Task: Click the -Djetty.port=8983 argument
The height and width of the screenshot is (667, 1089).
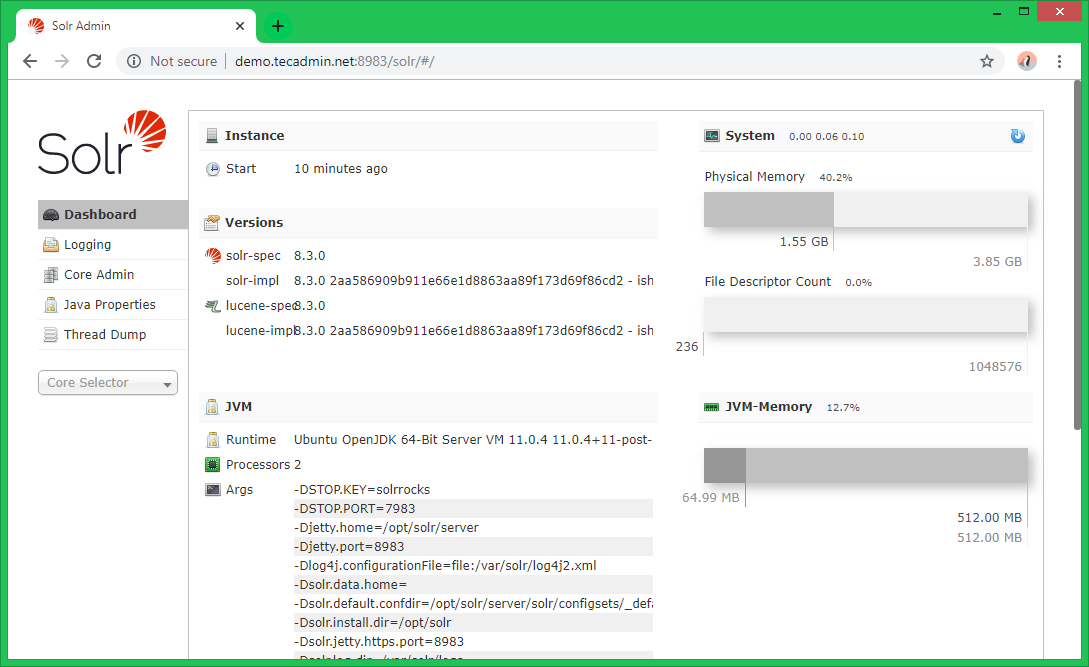Action: point(473,547)
